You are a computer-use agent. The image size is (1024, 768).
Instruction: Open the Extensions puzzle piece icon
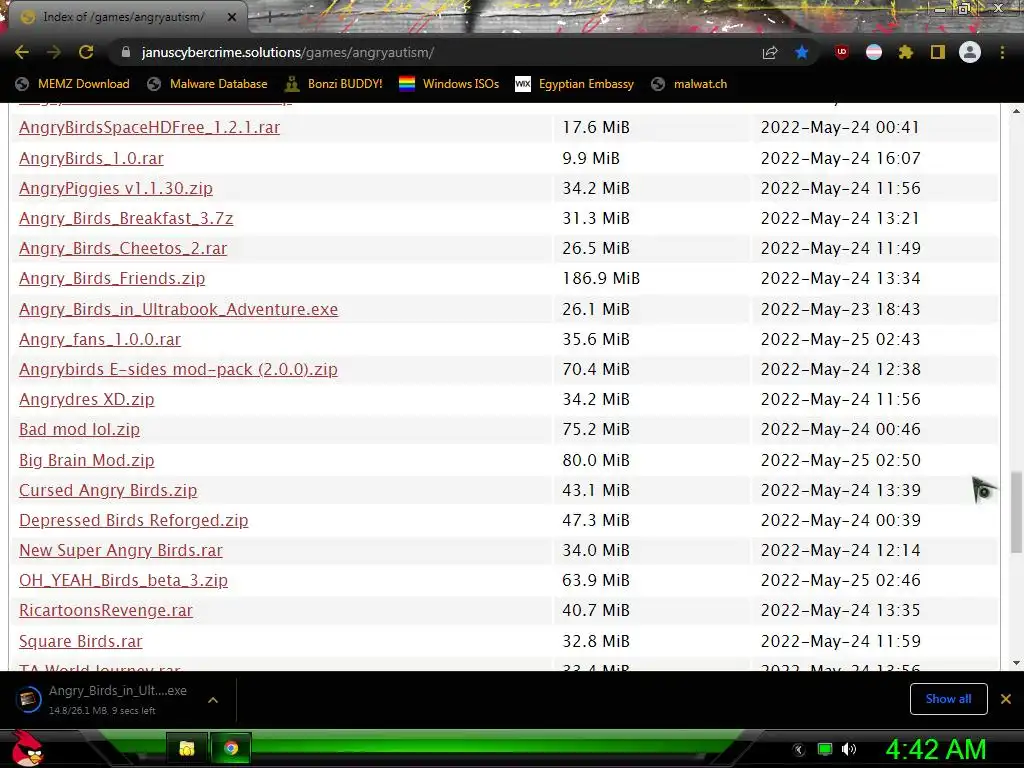pyautogui.click(x=906, y=53)
